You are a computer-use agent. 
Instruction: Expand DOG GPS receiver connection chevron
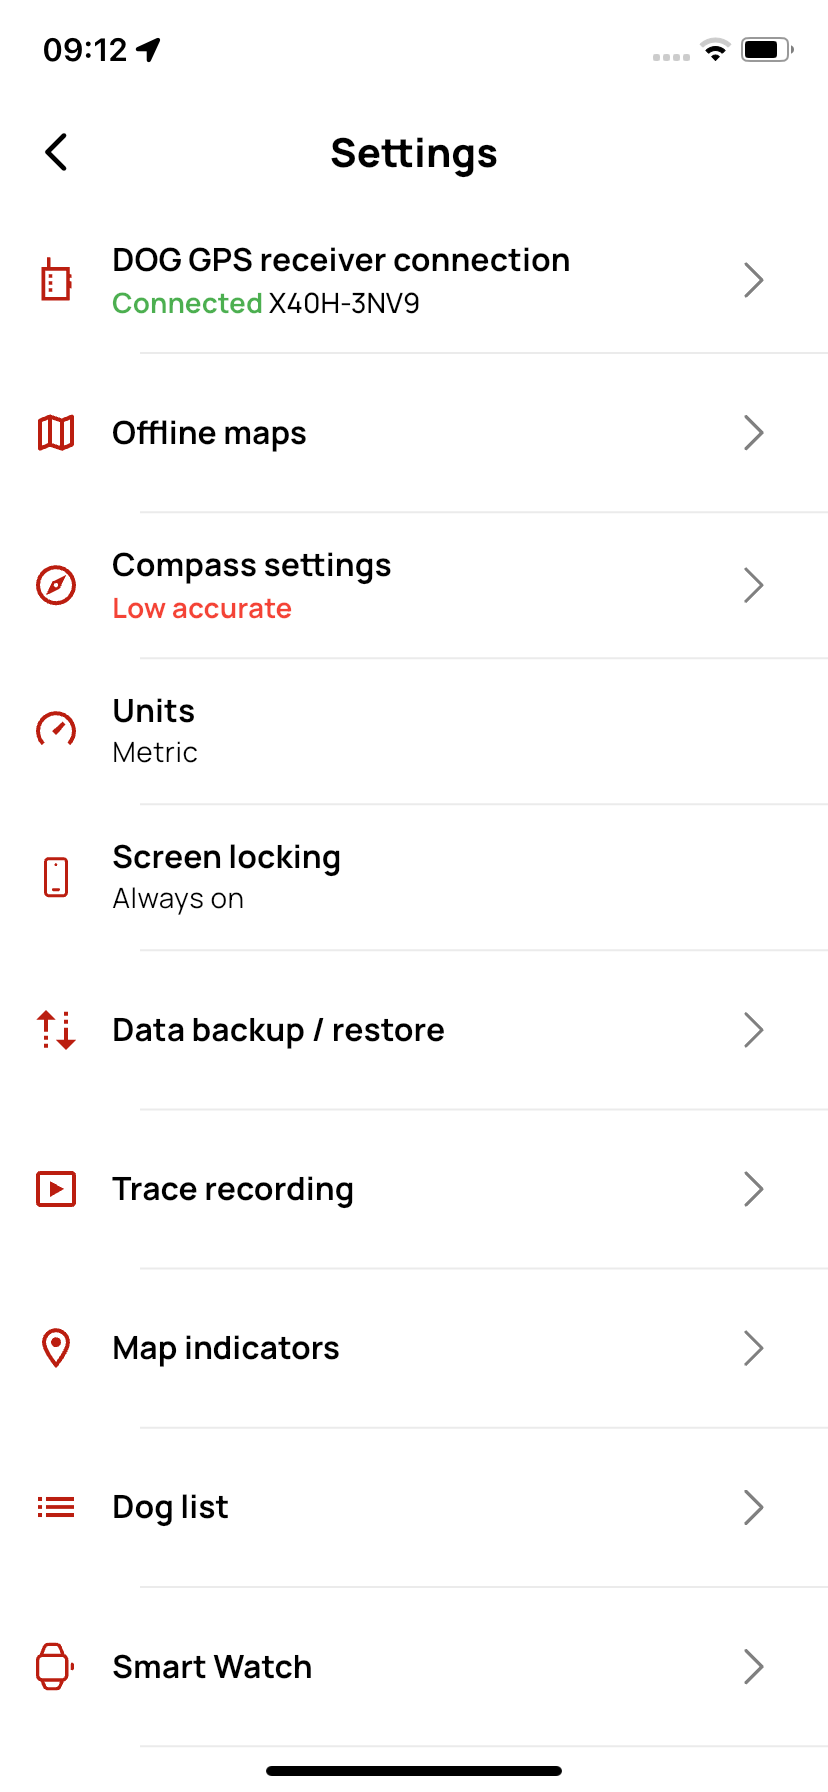tap(754, 280)
